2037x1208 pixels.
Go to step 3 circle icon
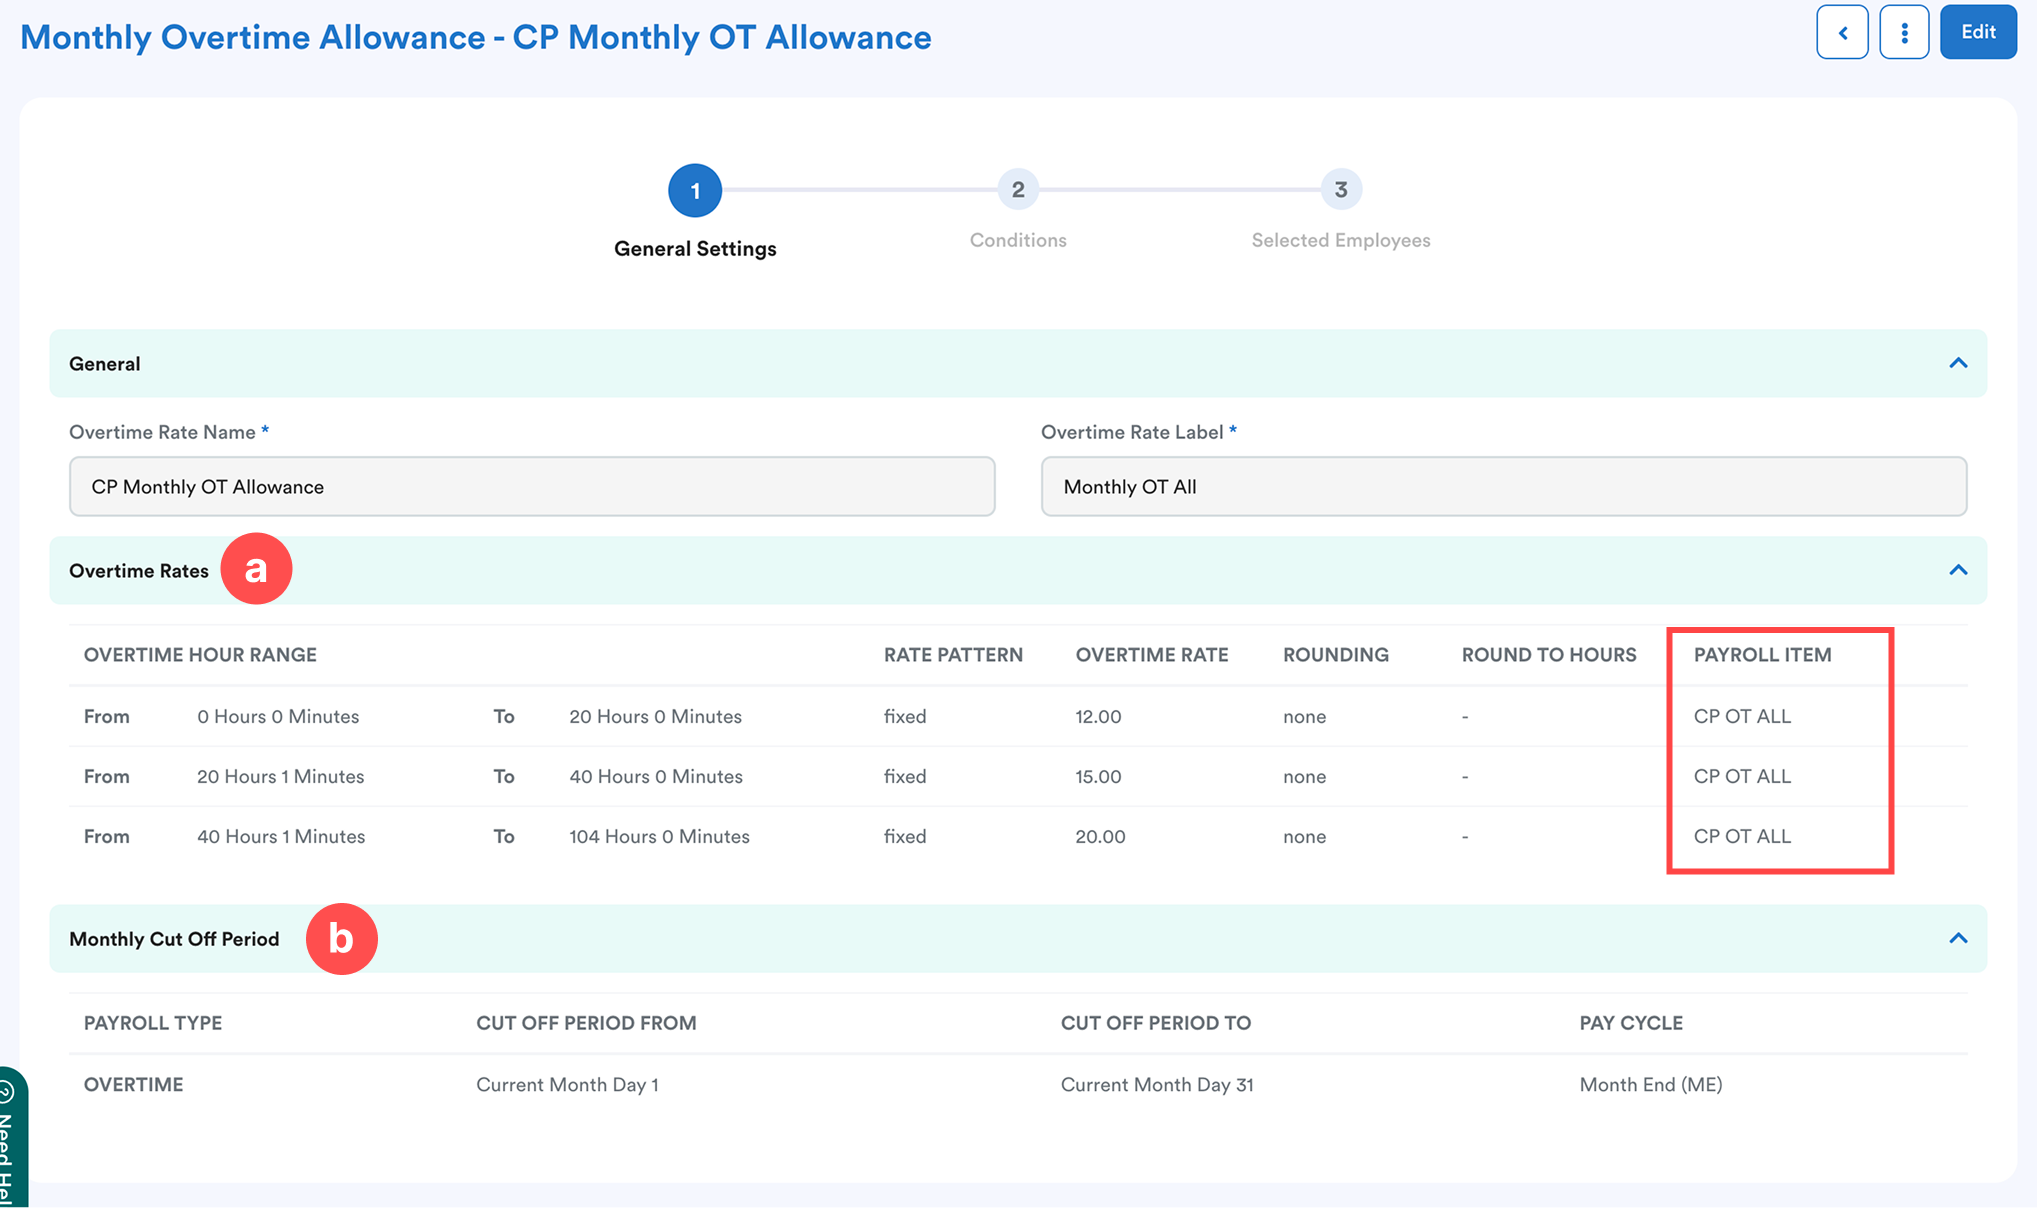coord(1340,189)
